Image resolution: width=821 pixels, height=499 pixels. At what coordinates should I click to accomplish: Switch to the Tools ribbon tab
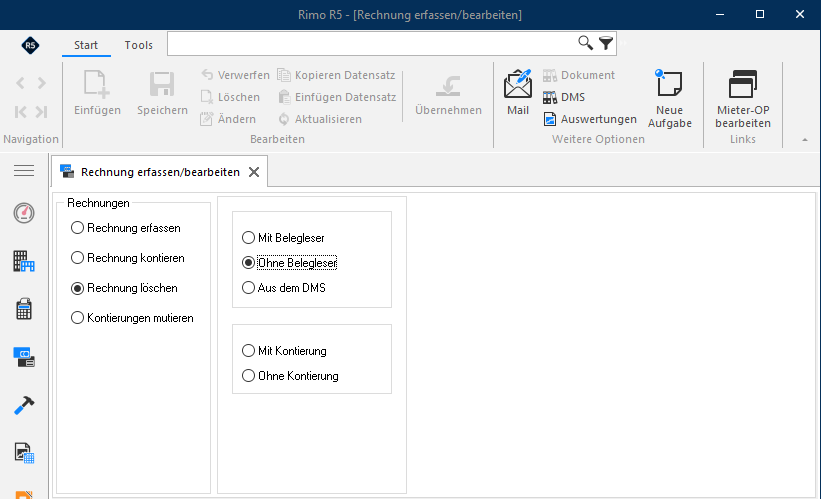[139, 45]
